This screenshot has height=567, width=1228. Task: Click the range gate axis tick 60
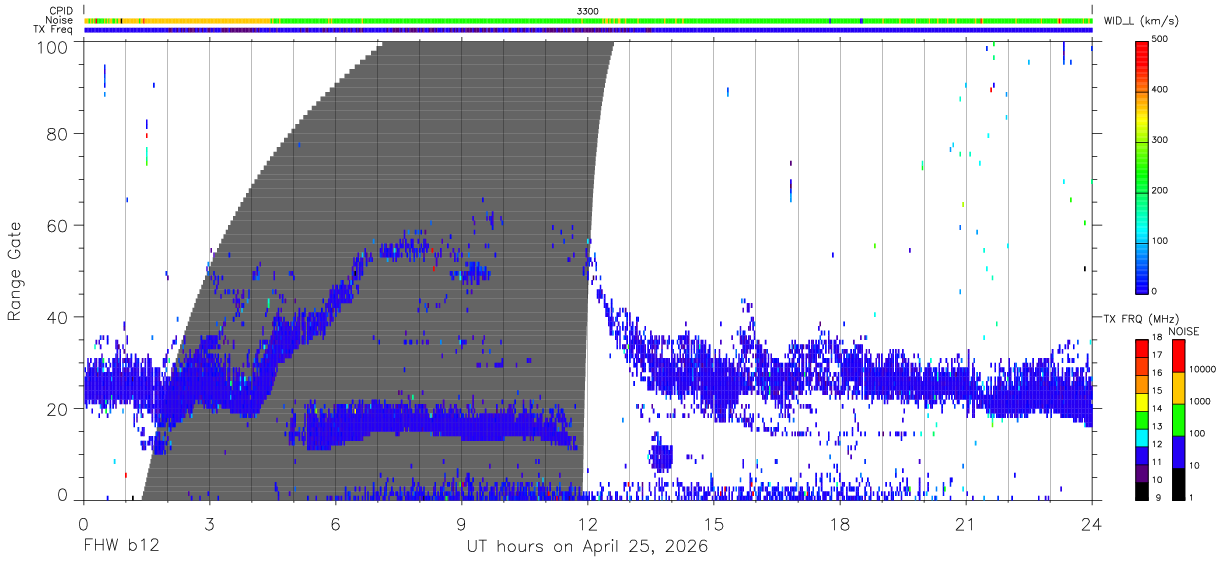click(60, 226)
